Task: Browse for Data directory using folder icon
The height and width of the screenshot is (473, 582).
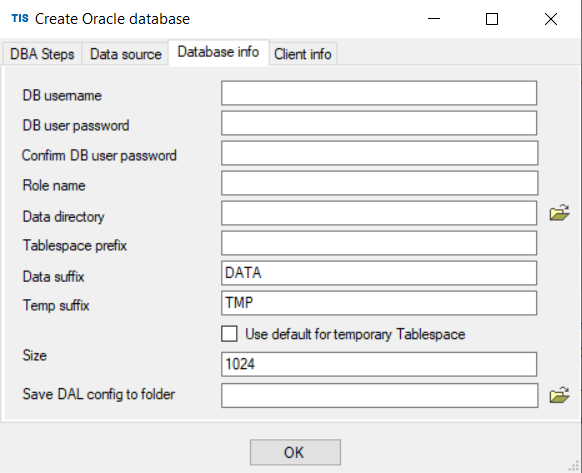Action: point(559,212)
